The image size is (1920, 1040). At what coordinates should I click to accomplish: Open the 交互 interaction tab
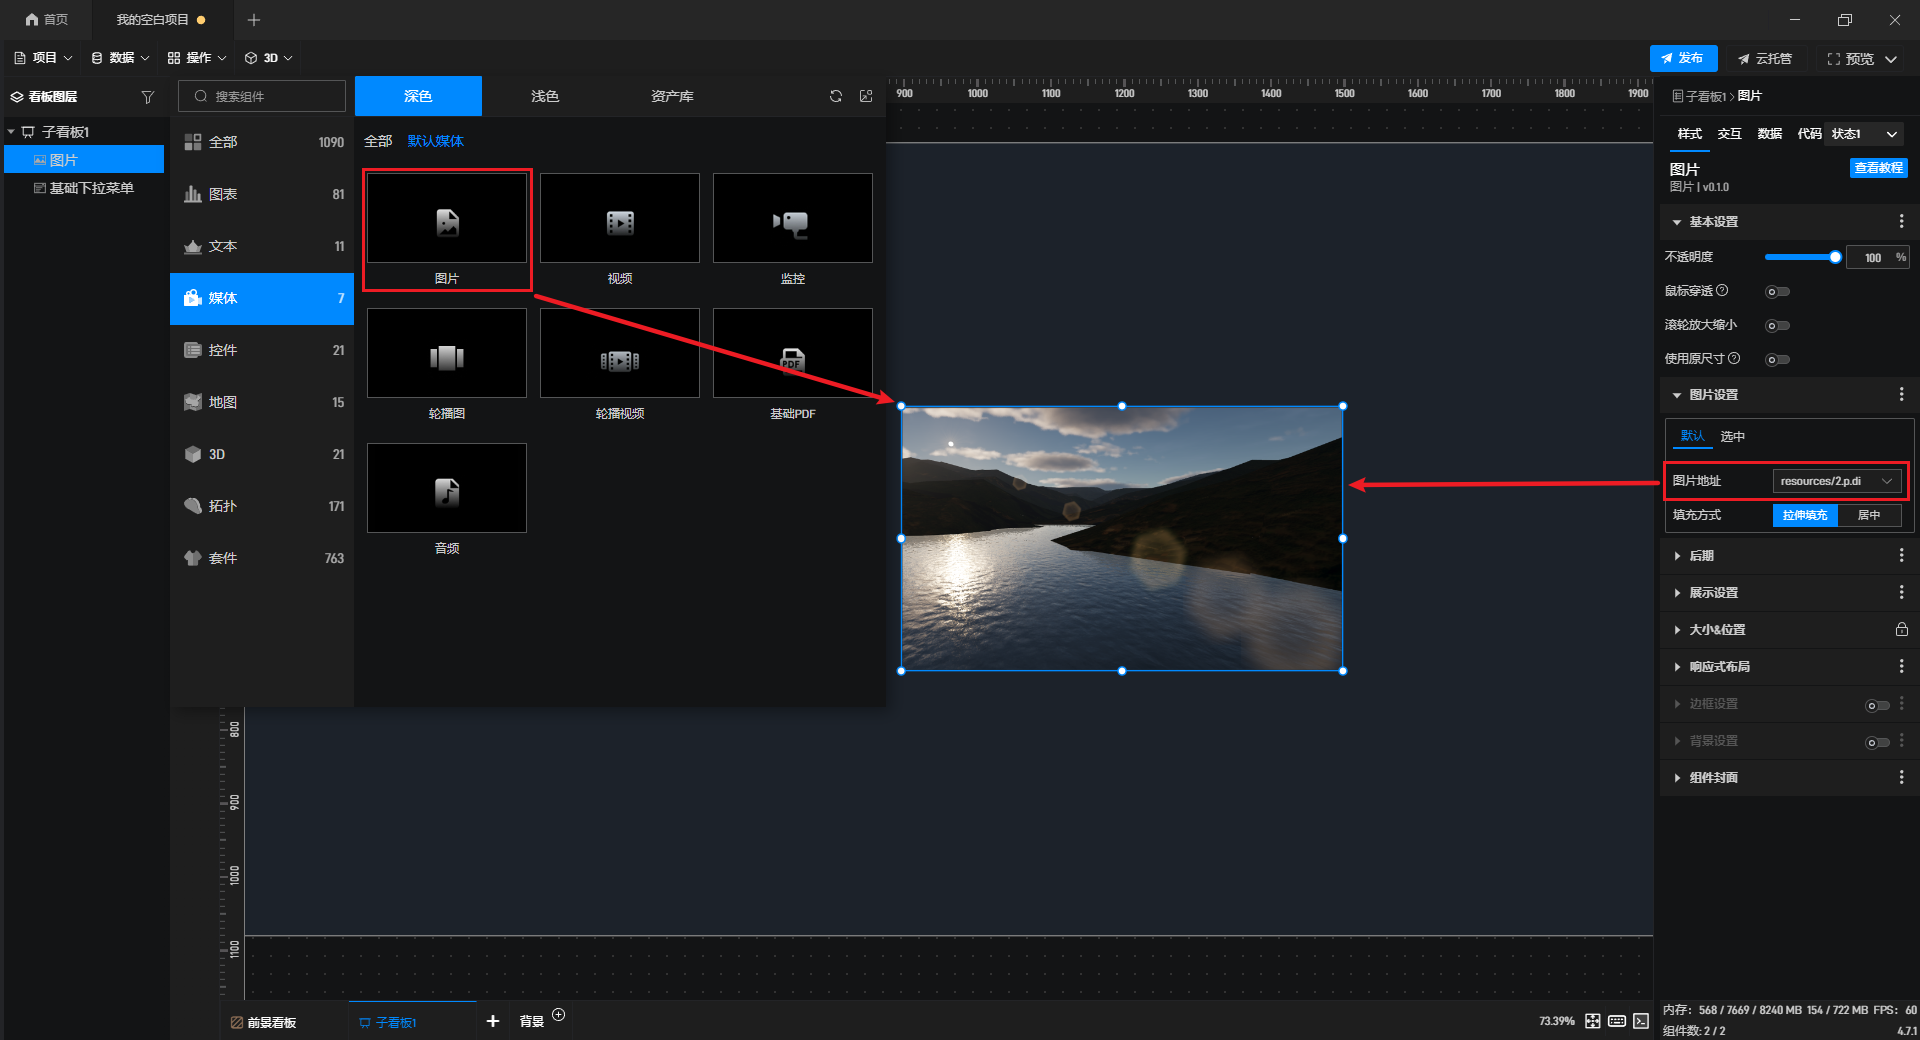click(x=1729, y=134)
